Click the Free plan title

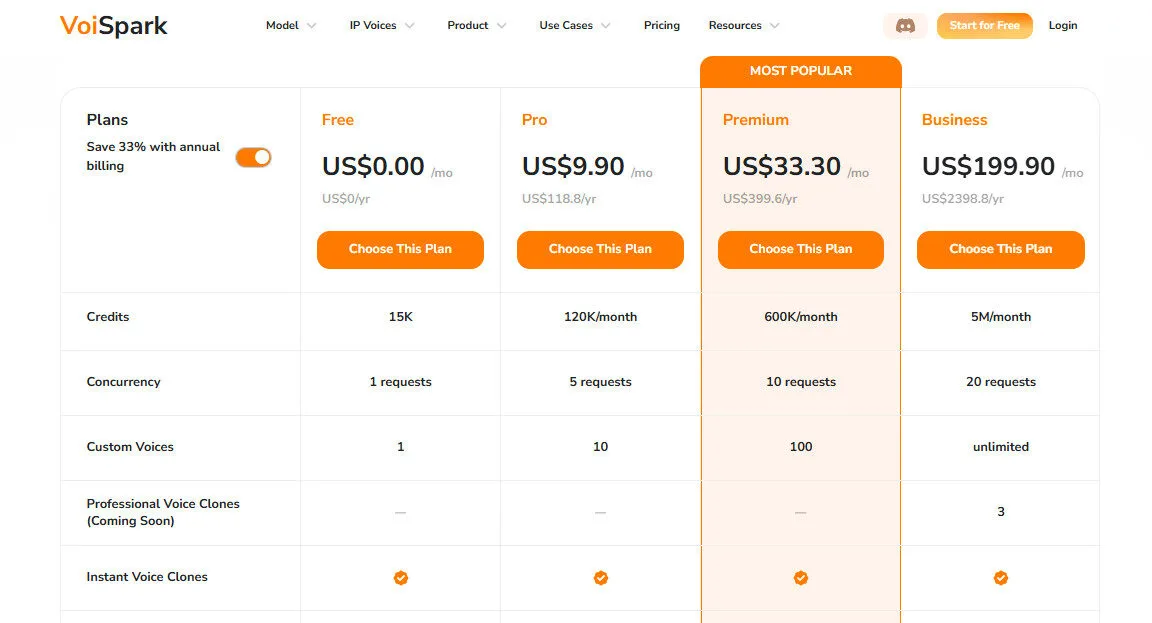click(337, 120)
